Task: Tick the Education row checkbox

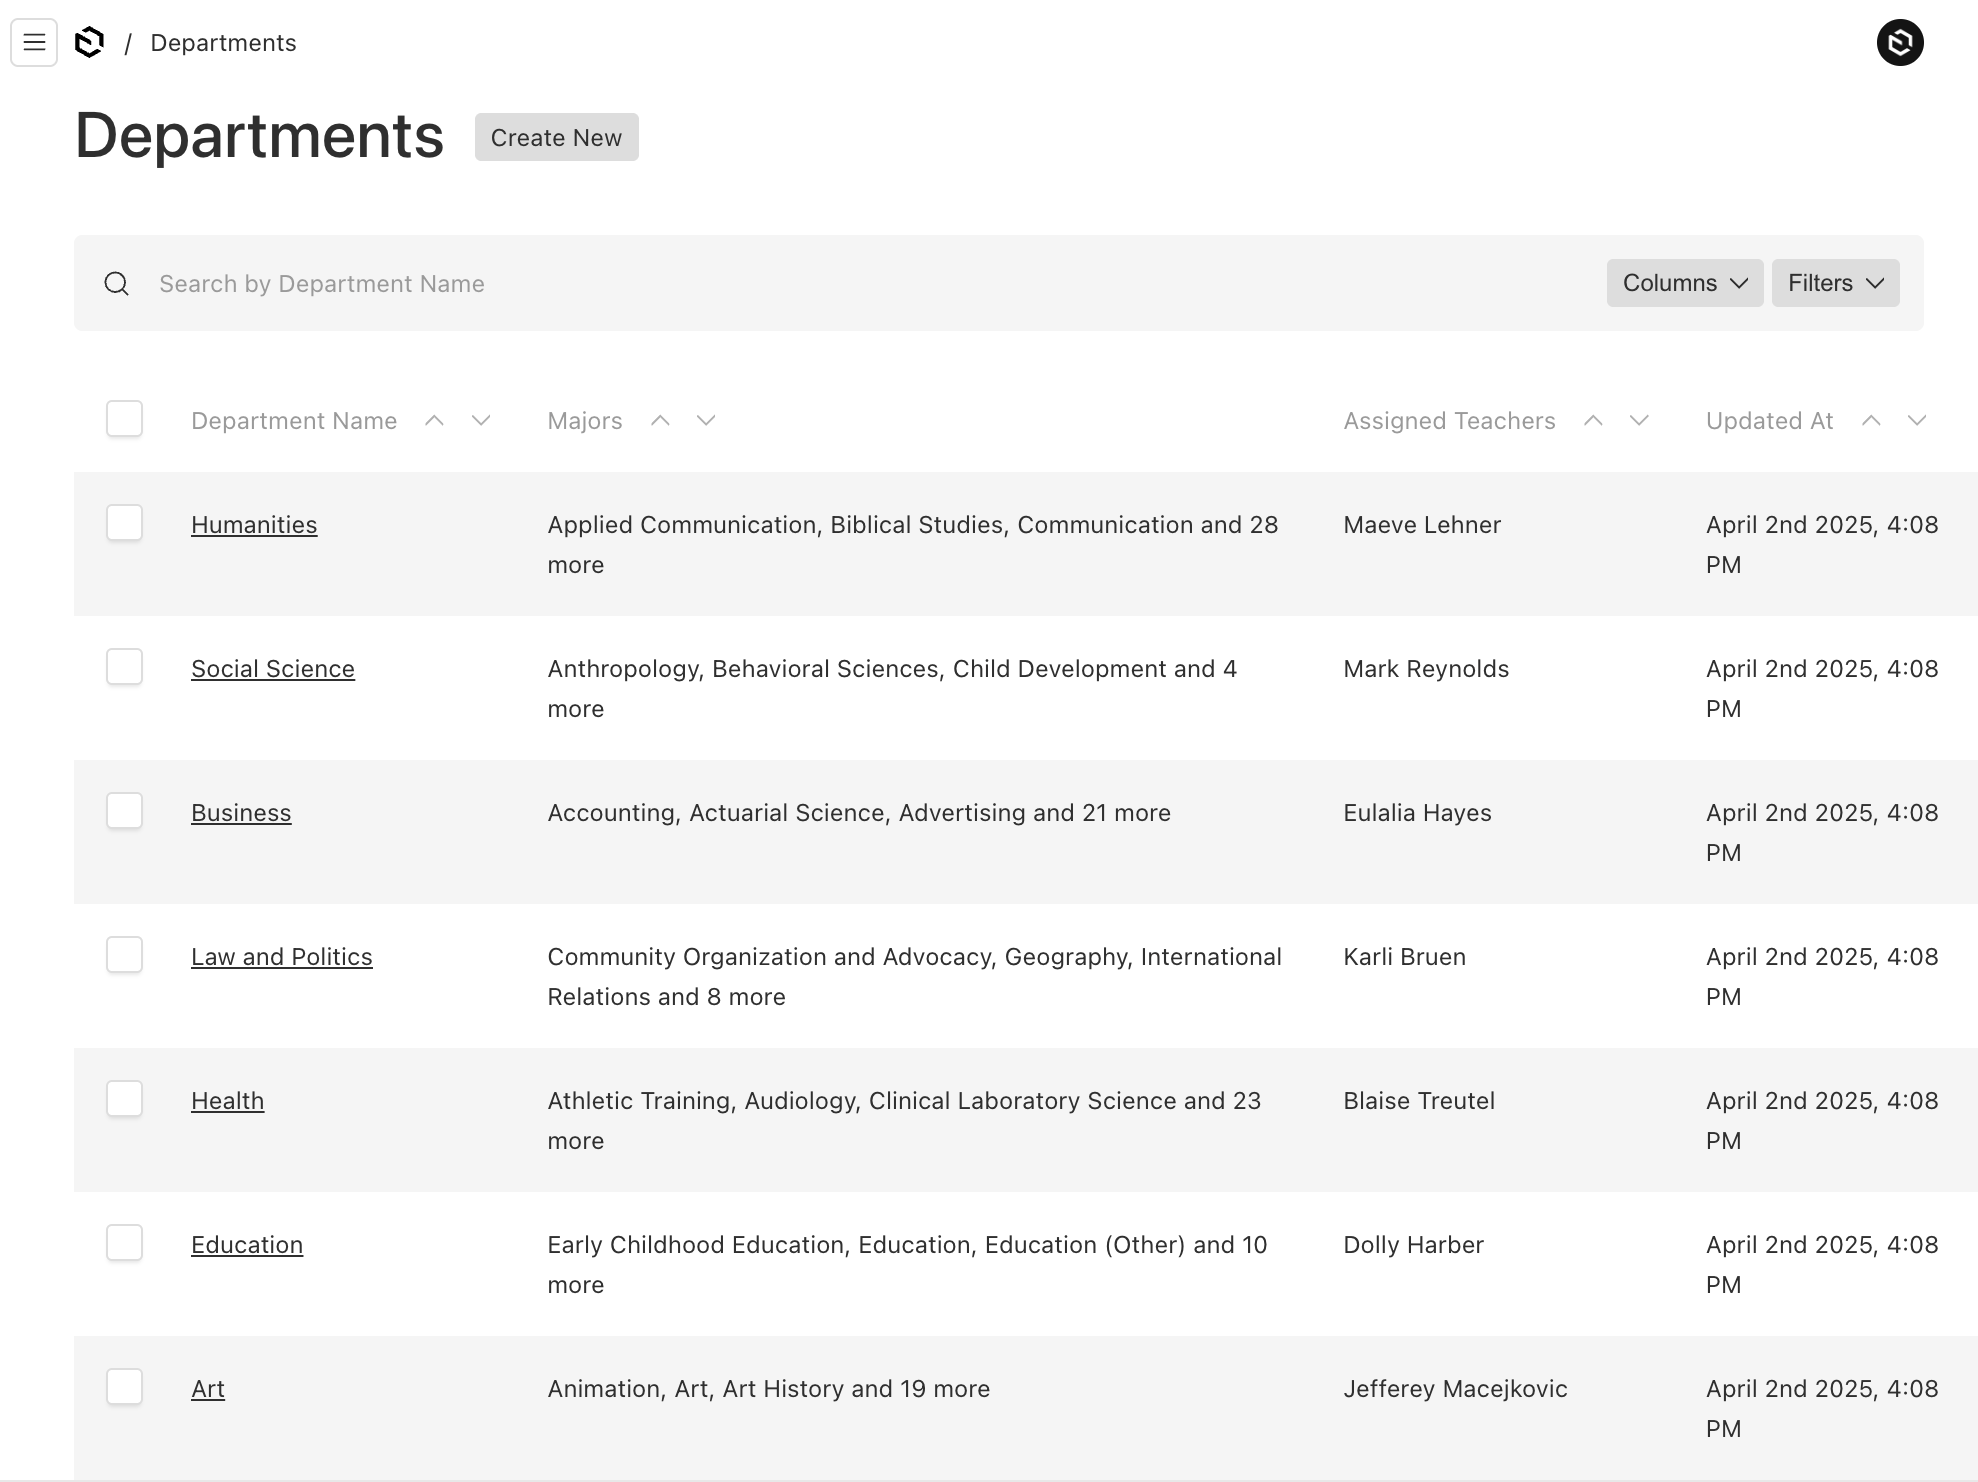Action: click(125, 1243)
